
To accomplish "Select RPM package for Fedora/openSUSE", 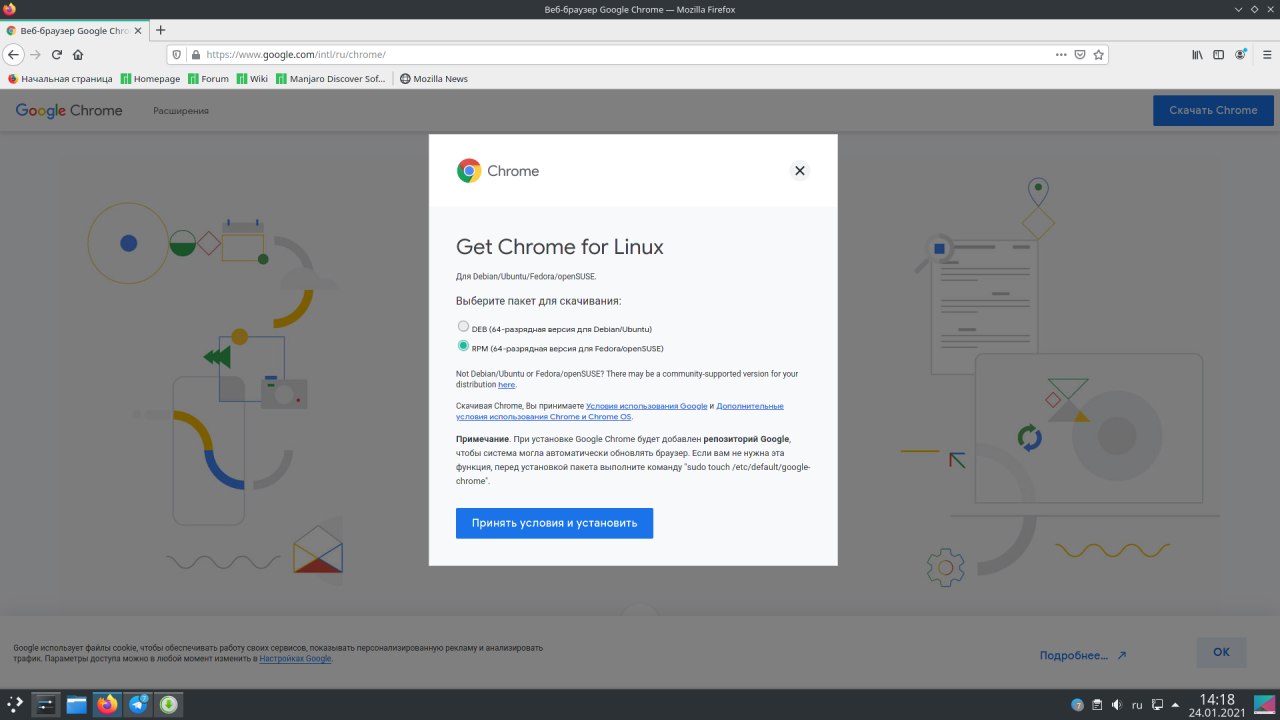I will coord(463,346).
